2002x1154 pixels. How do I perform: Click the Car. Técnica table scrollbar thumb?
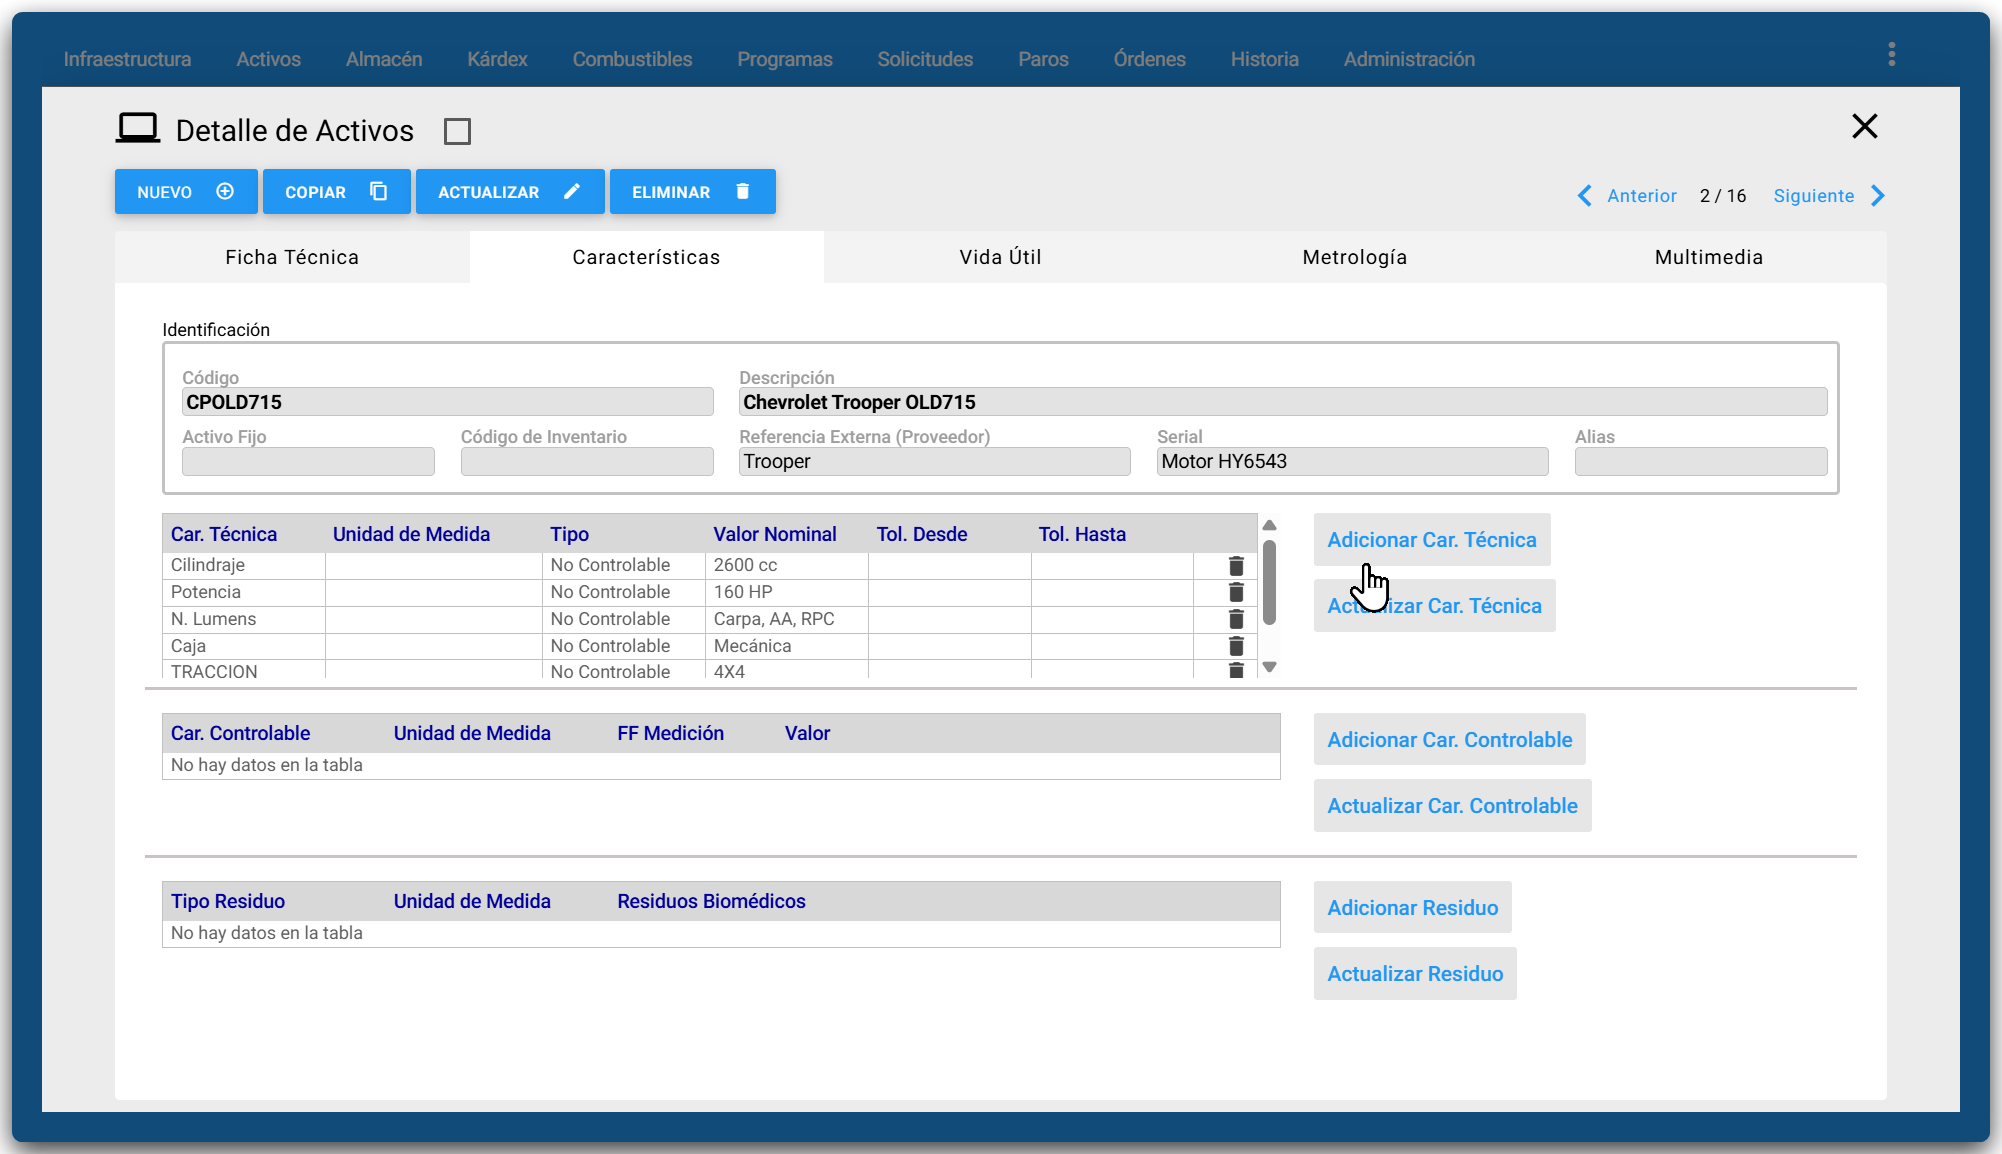pos(1269,582)
